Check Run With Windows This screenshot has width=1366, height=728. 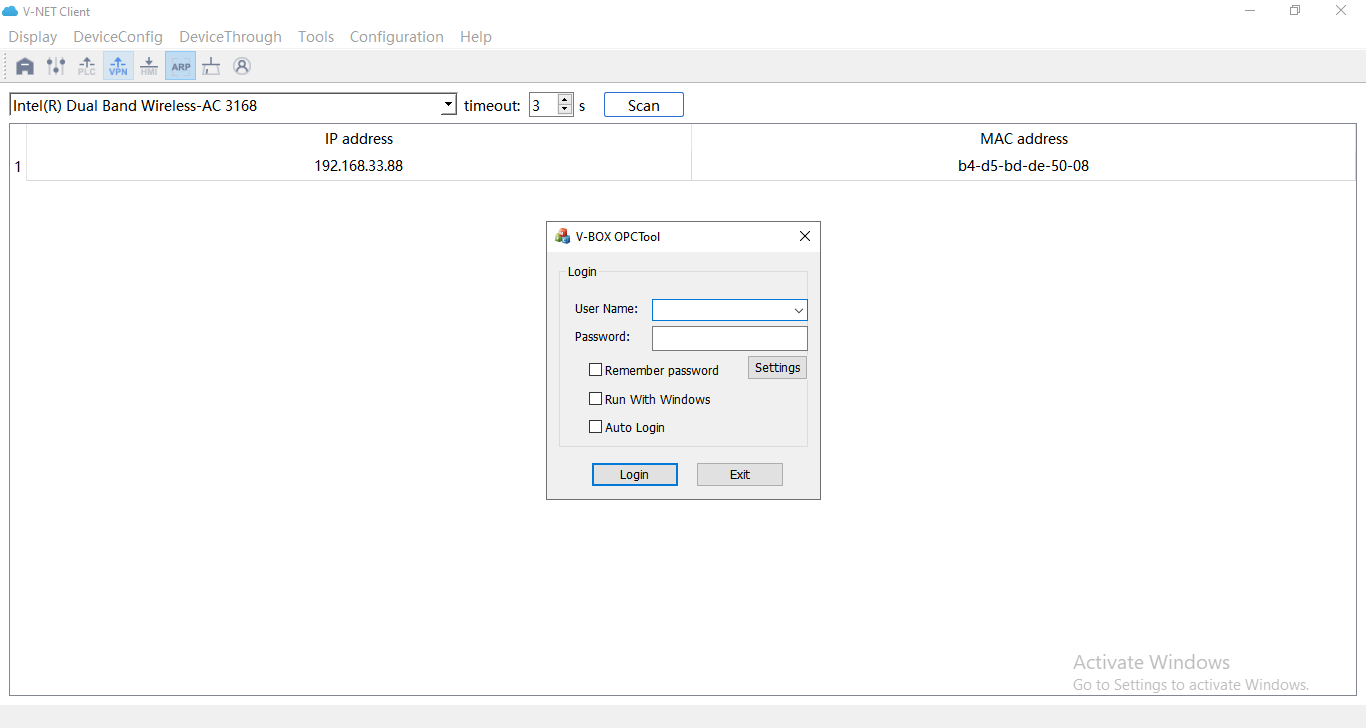[x=595, y=398]
